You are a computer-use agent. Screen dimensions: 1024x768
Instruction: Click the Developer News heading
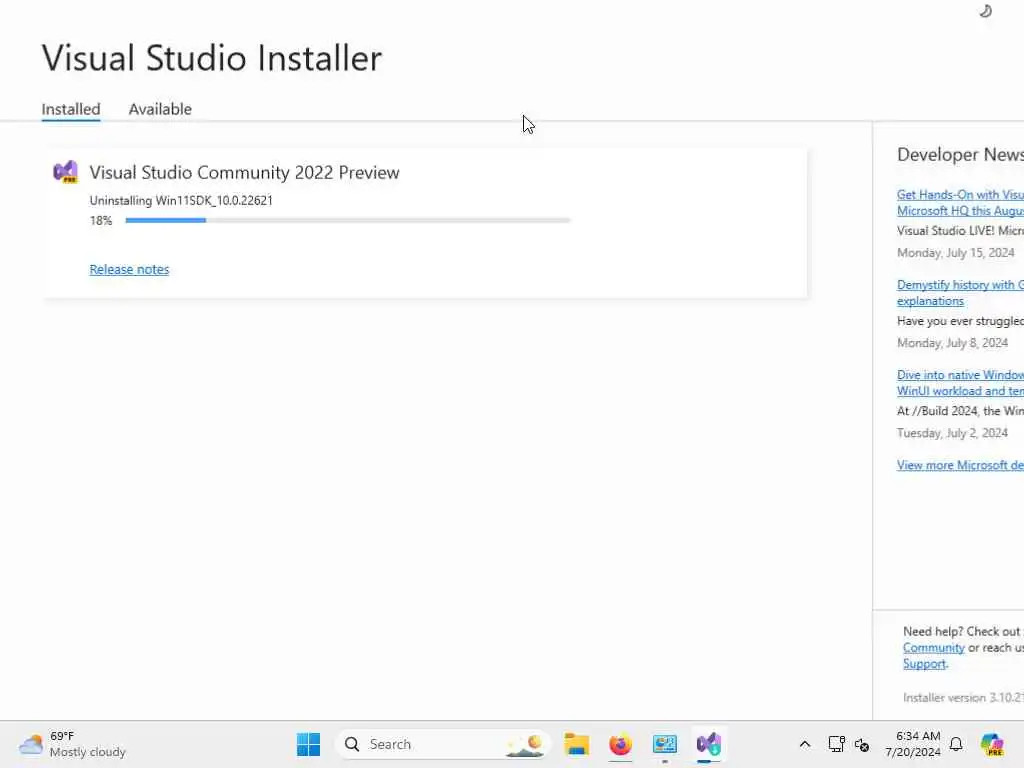click(960, 155)
